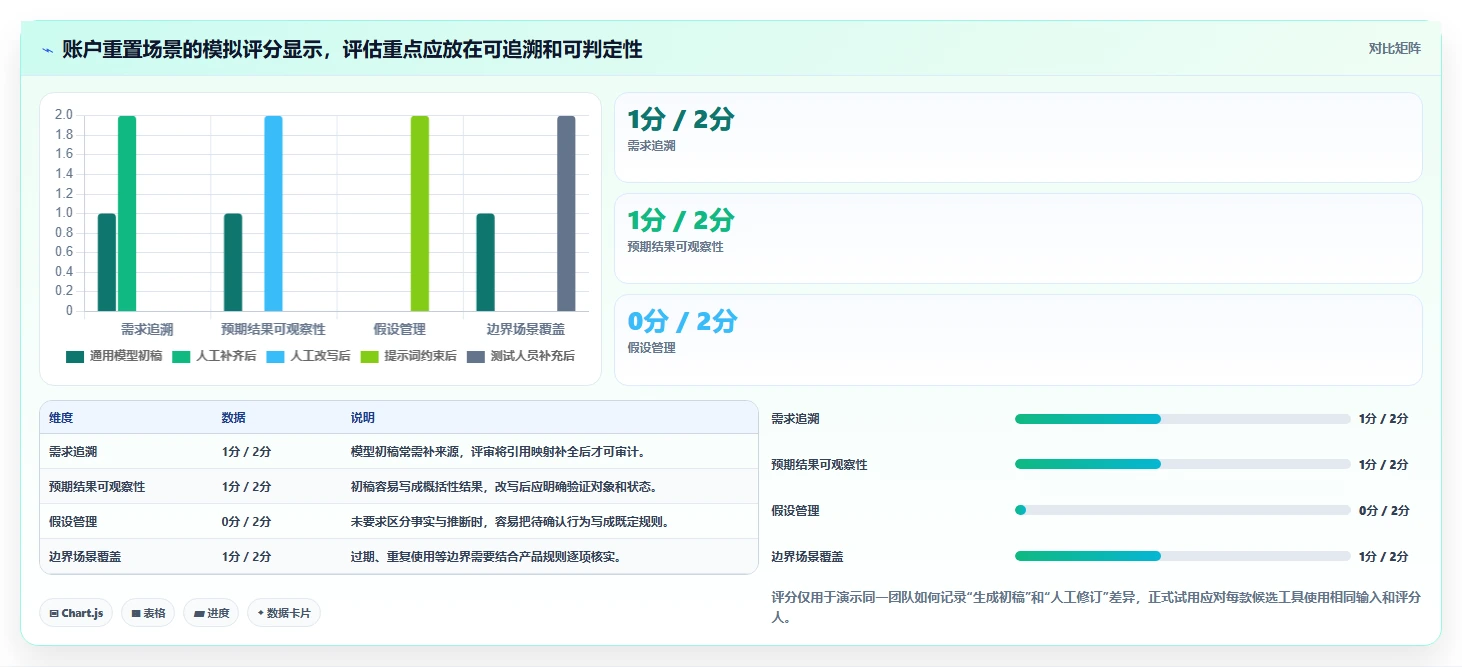This screenshot has height=667, width=1462.
Task: Click the green 人工补齐后 bar for 需求追溯
Action: coord(127,213)
